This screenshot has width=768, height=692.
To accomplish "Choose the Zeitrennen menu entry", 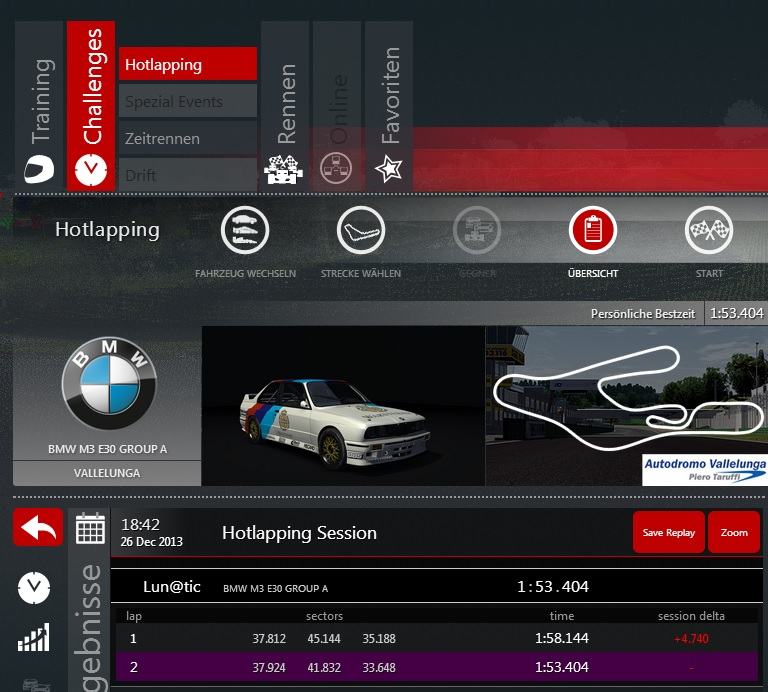I will point(188,138).
